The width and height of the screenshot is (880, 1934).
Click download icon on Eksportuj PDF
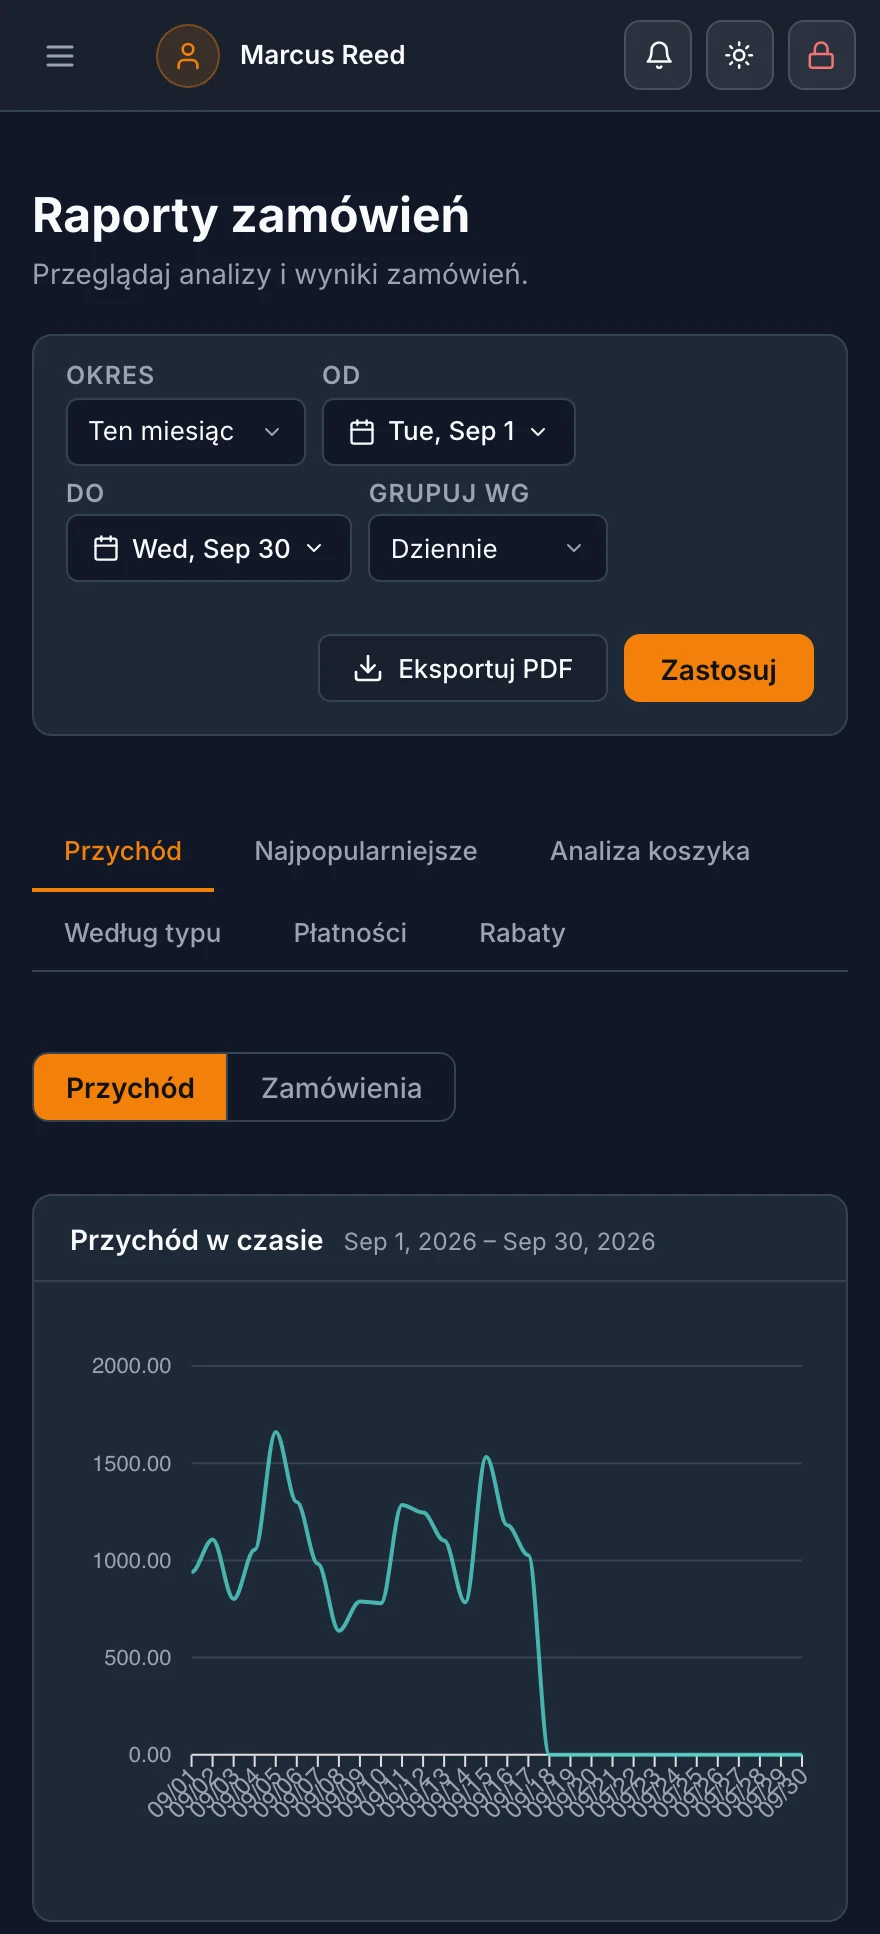(368, 668)
